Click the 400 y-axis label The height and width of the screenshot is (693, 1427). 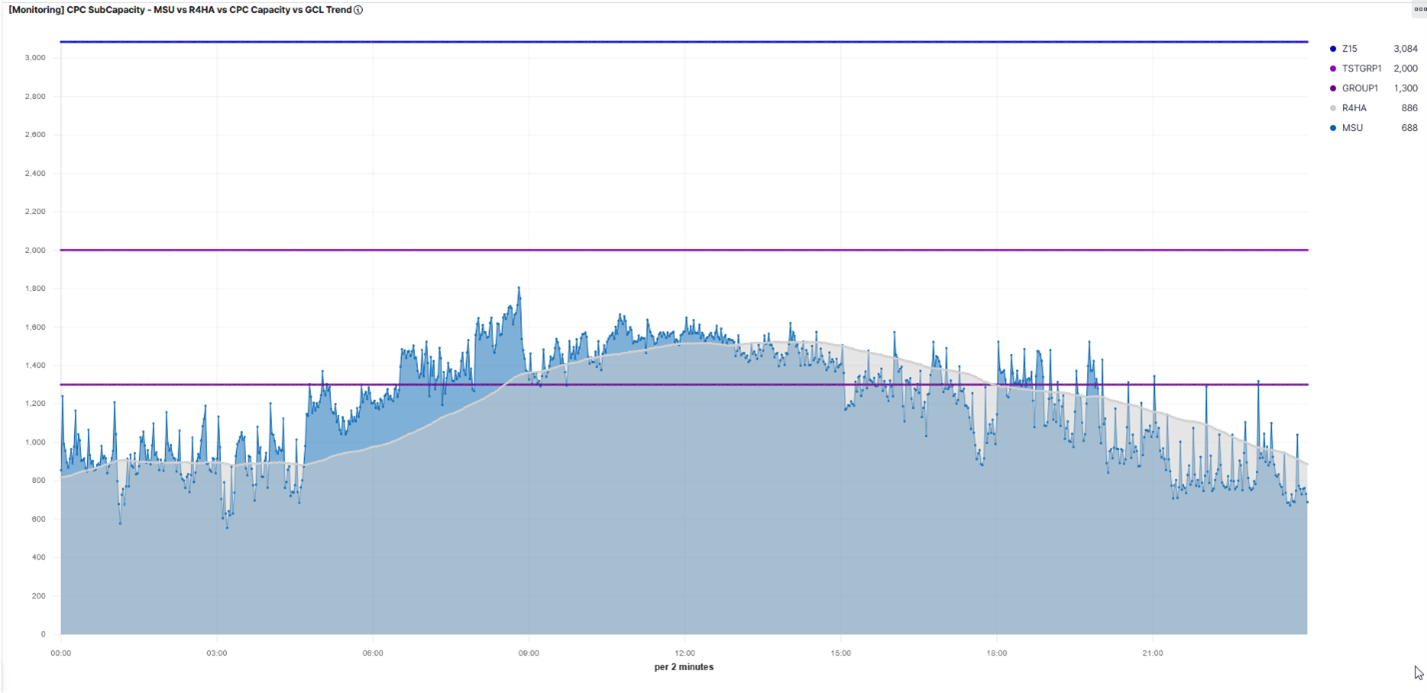click(39, 557)
